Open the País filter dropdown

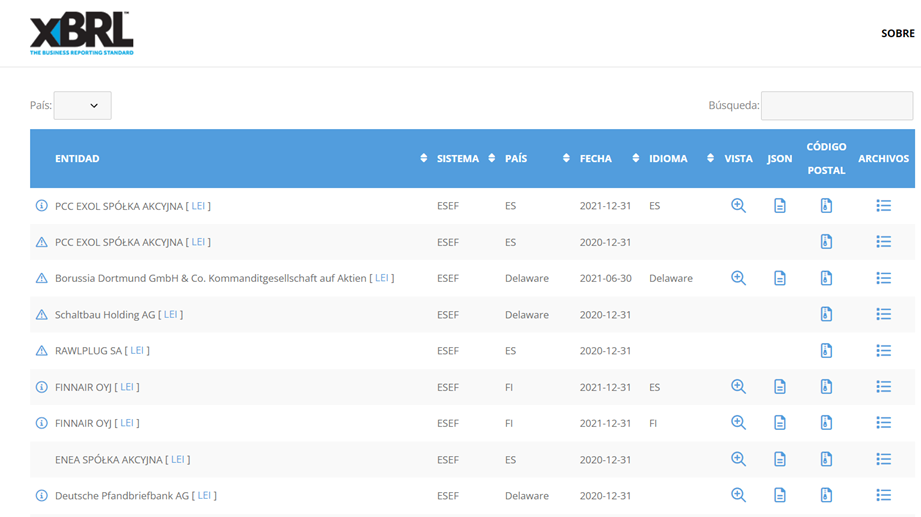point(82,105)
